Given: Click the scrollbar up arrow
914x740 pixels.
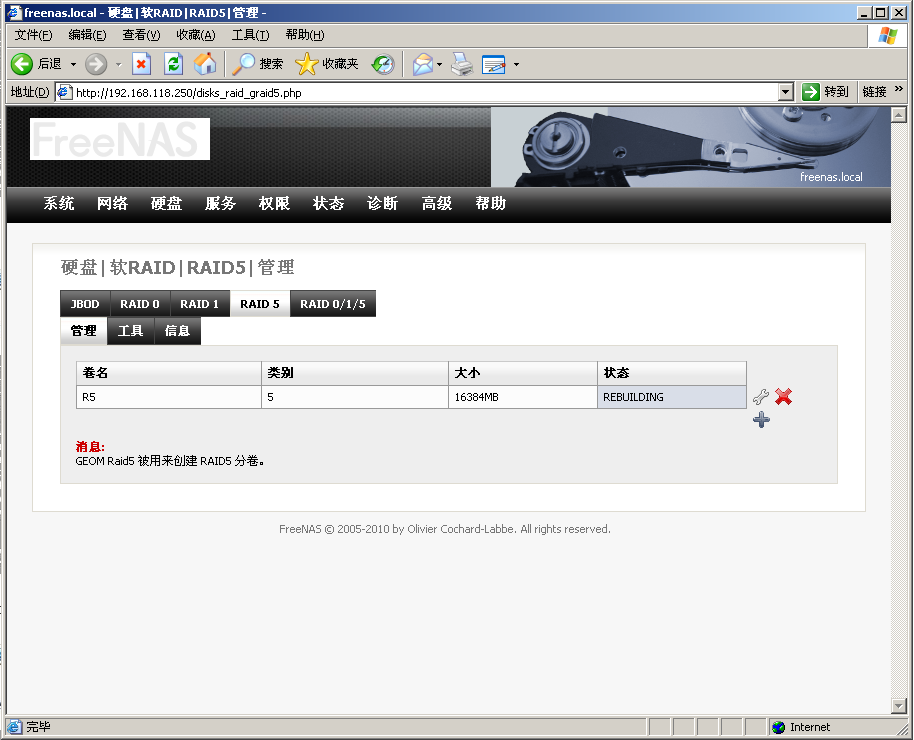Looking at the screenshot, I should [x=899, y=114].
